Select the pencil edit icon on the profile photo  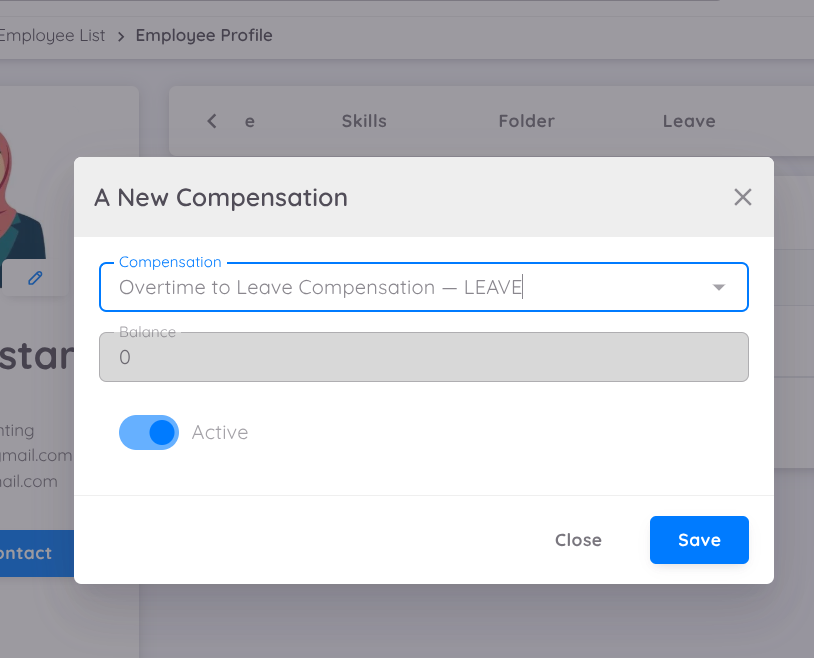tap(37, 278)
